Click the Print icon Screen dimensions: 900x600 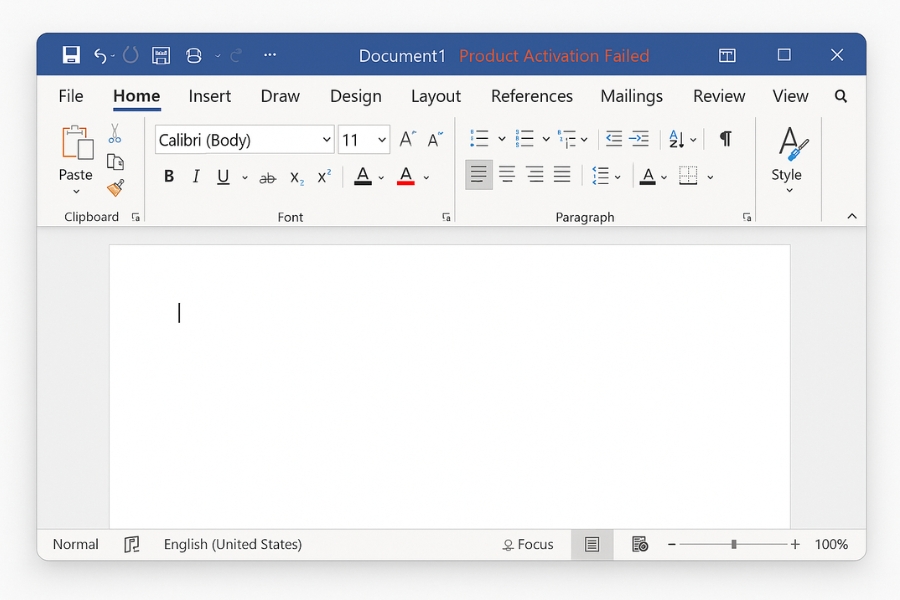194,56
